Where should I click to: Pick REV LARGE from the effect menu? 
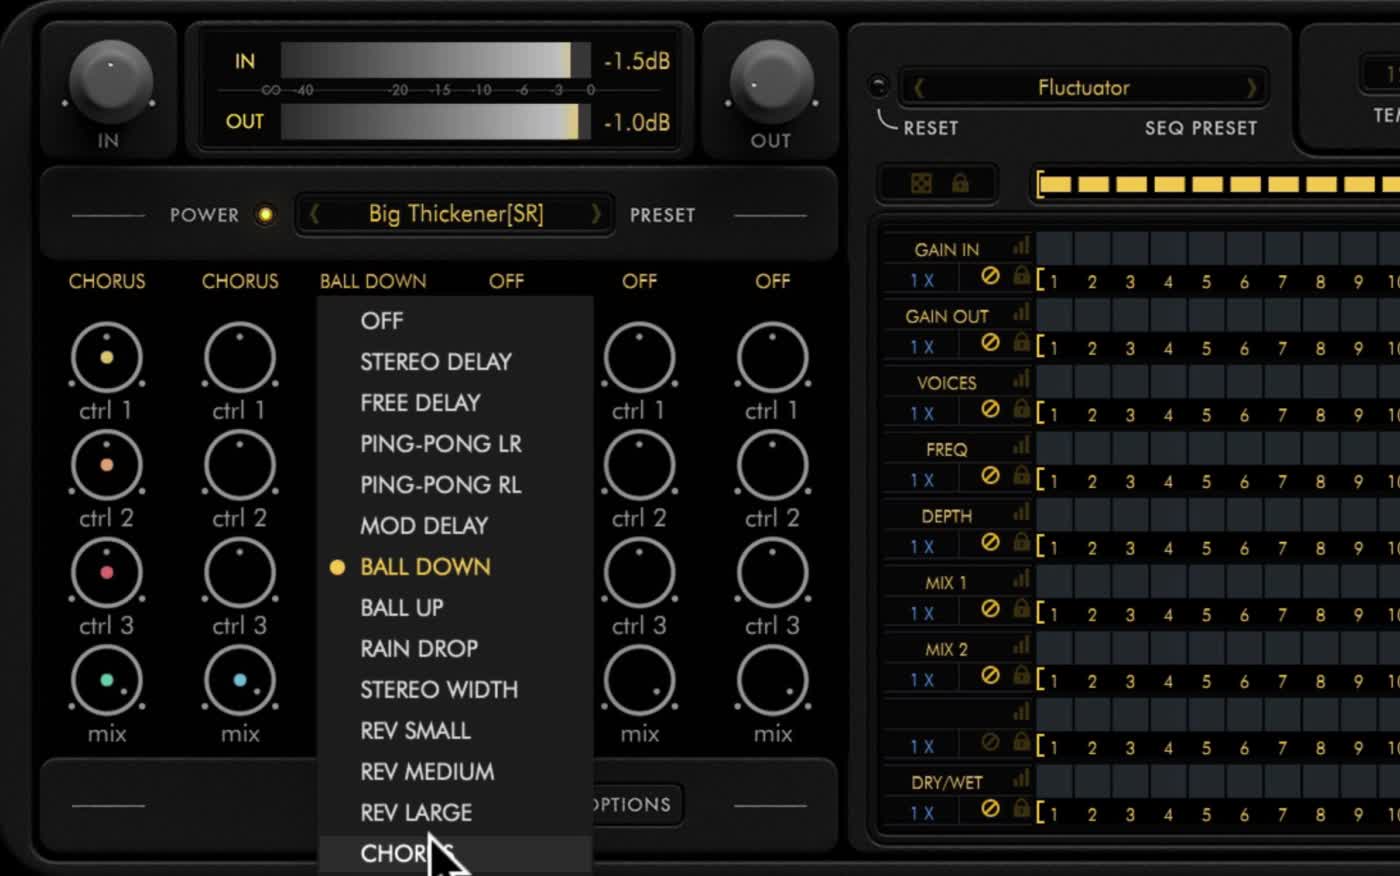[x=455, y=813]
